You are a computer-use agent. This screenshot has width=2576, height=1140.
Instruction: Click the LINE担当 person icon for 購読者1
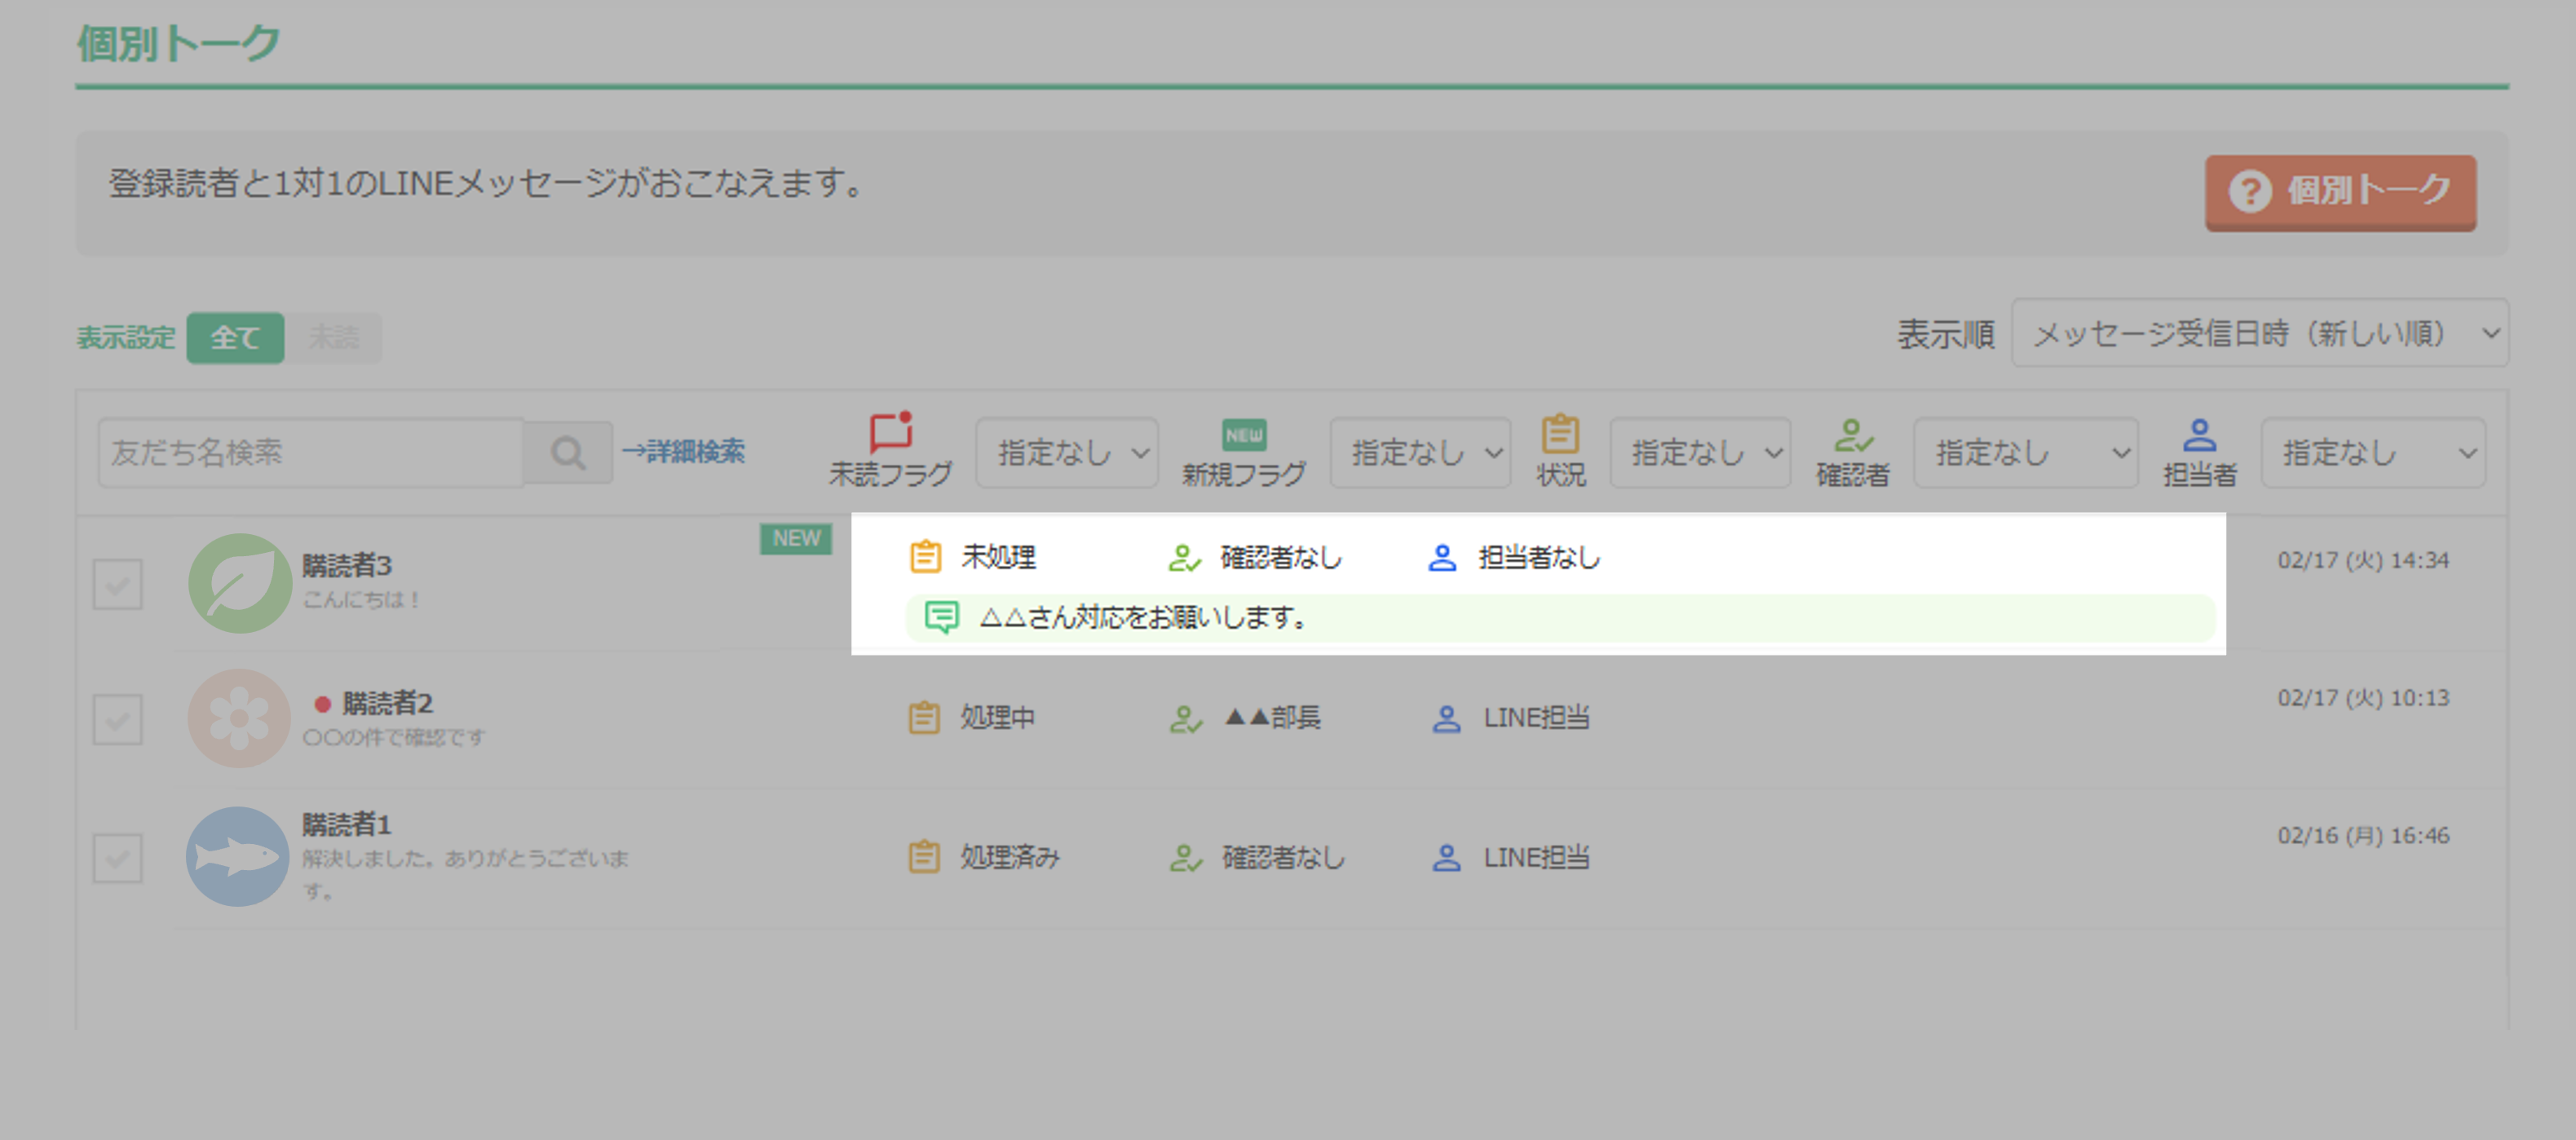pyautogui.click(x=1446, y=857)
